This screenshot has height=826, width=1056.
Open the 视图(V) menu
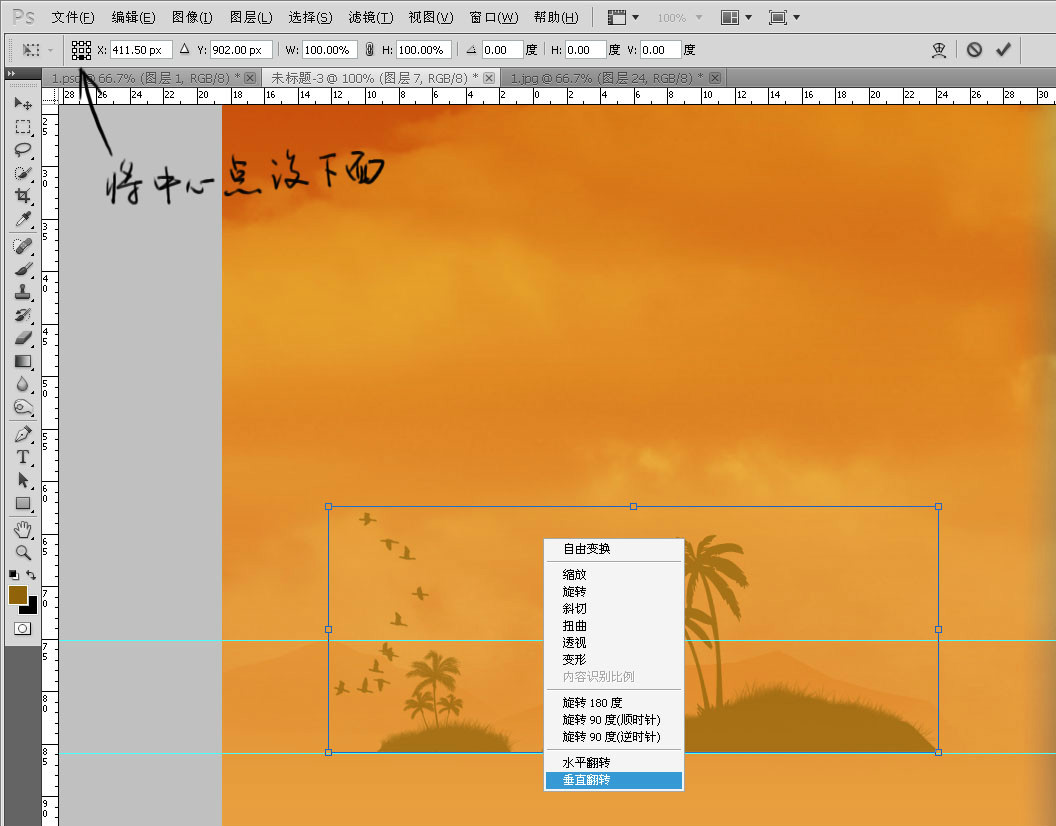[x=431, y=18]
